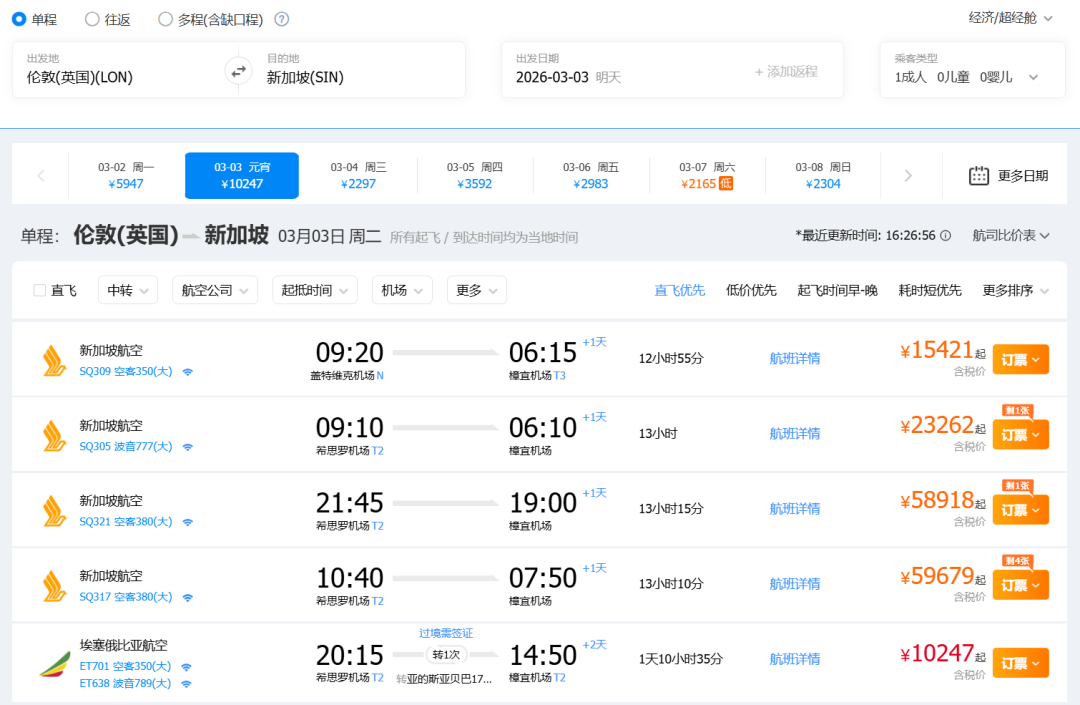
Task: Open the 起抵时间 filter dropdown
Action: (x=314, y=290)
